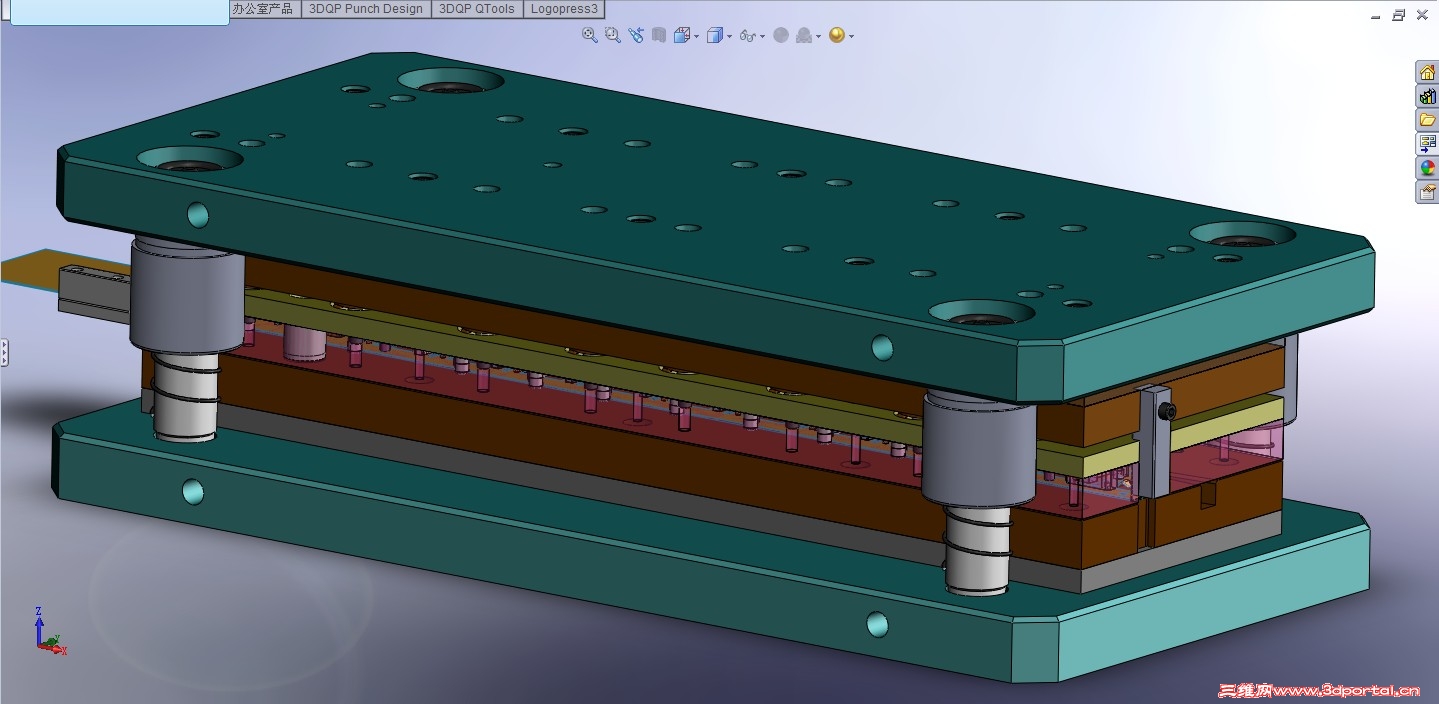Click the Zoom to Fit icon
The image size is (1439, 704).
(590, 35)
